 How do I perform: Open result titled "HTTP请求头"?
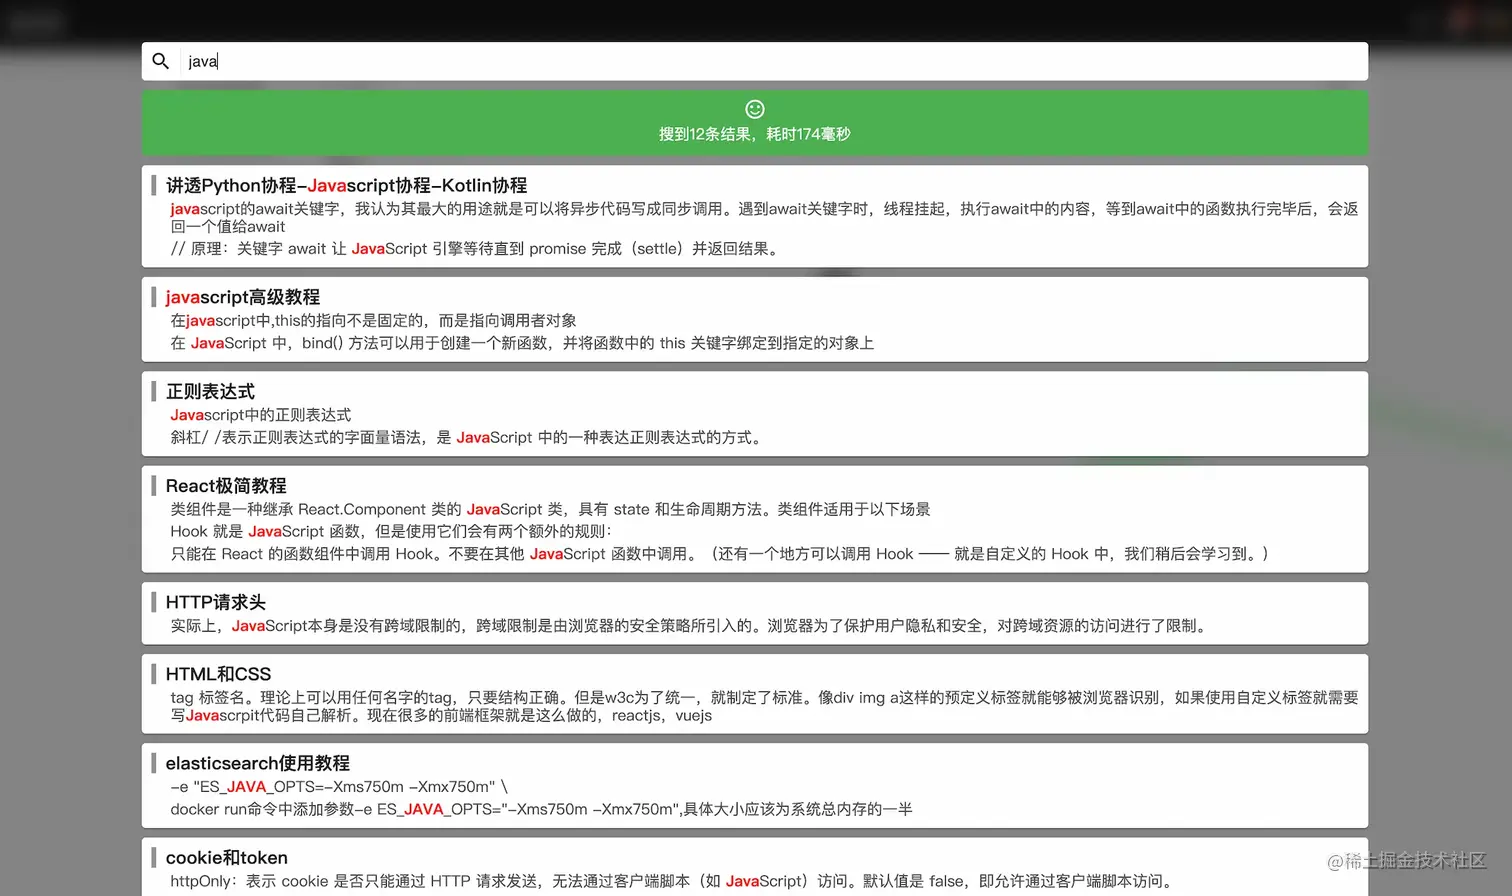click(x=216, y=602)
